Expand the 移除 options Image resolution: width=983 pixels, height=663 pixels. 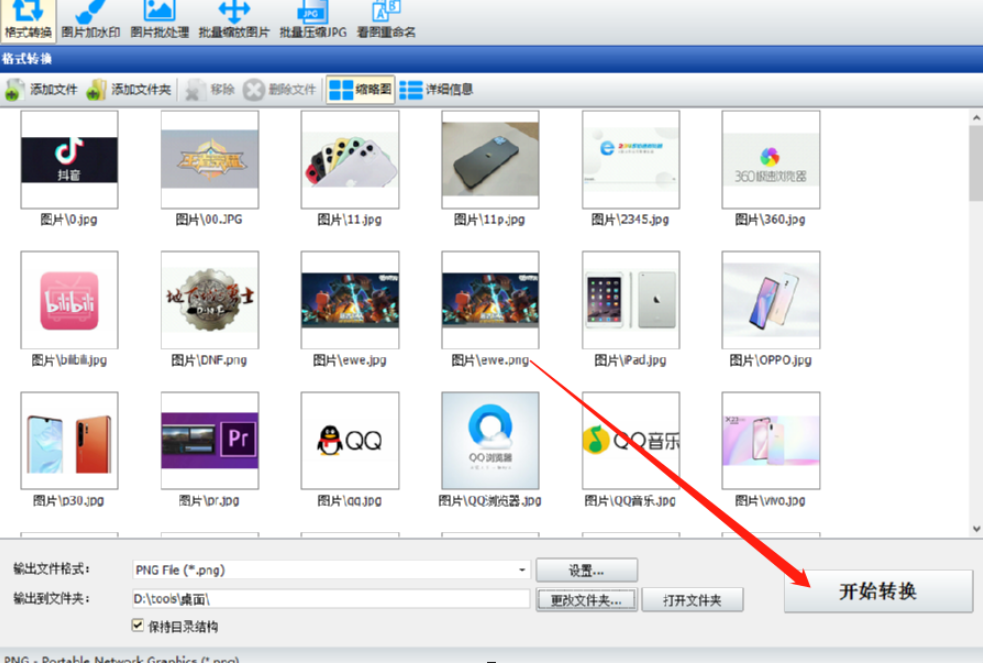point(214,89)
